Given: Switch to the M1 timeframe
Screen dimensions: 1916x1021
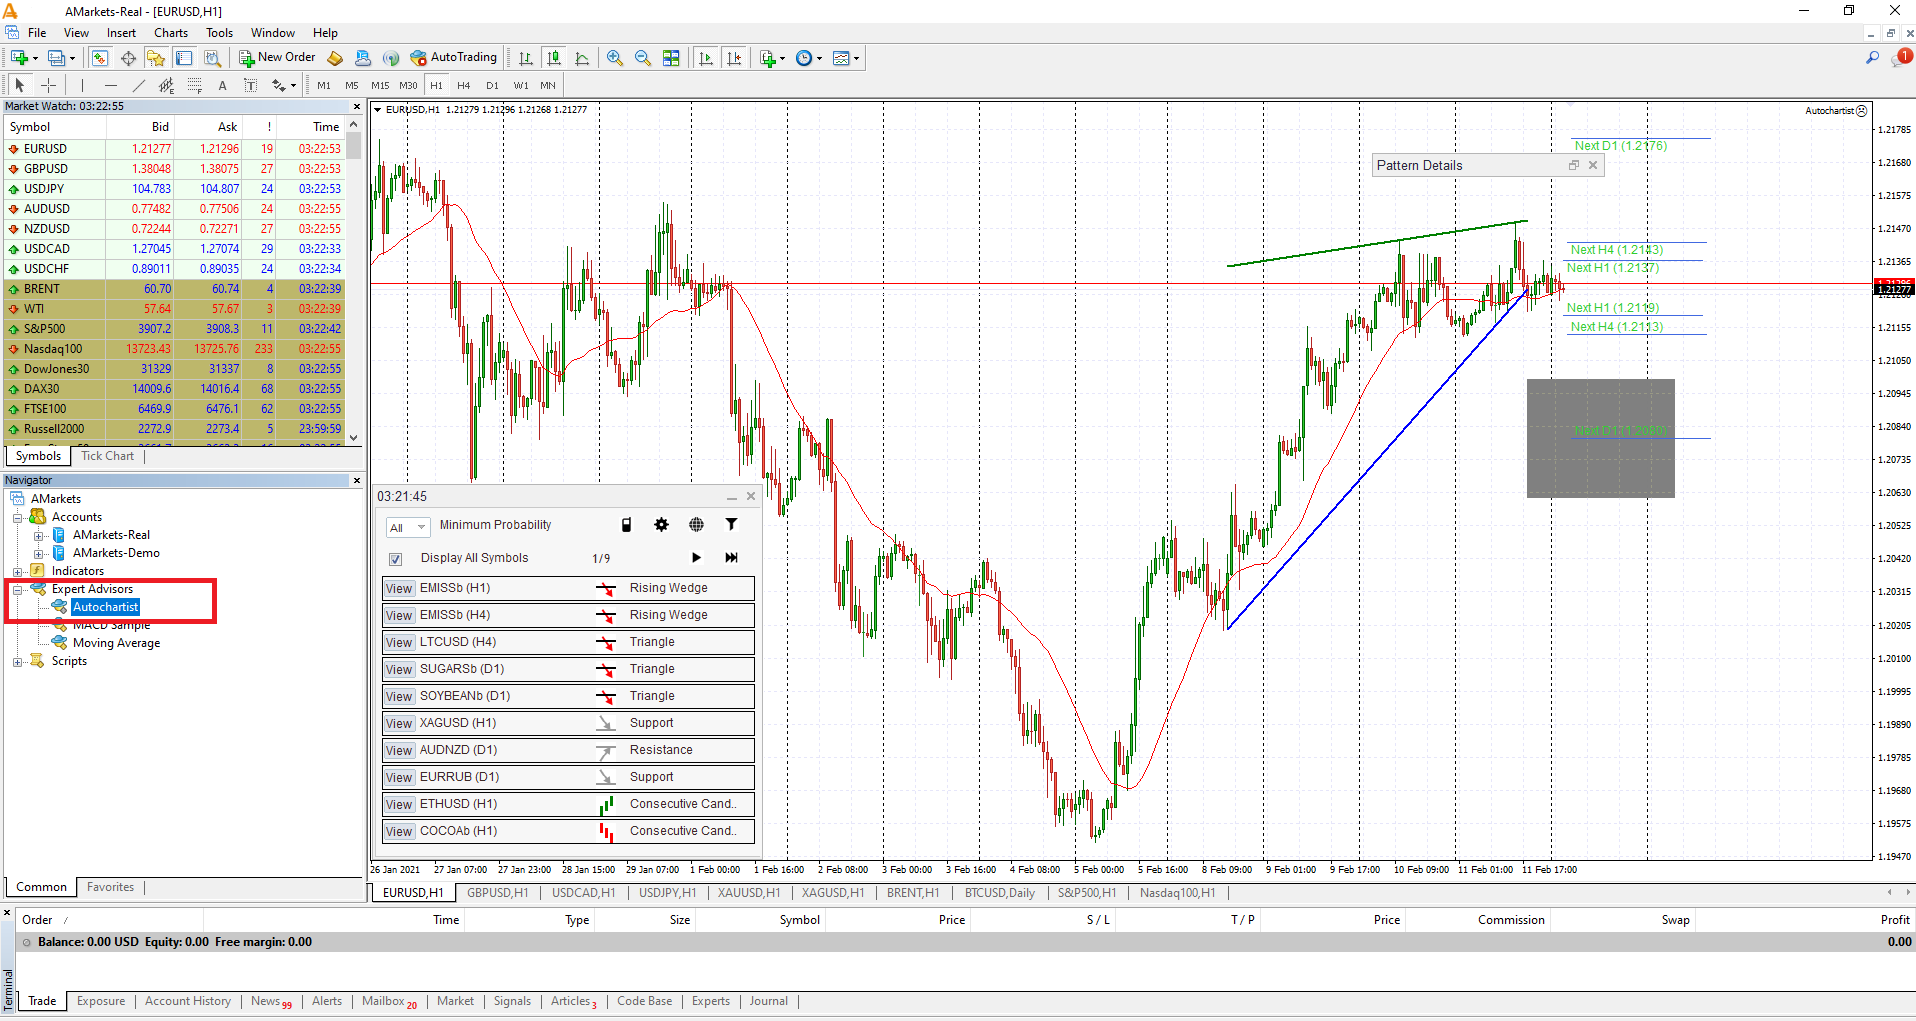Looking at the screenshot, I should click(324, 85).
